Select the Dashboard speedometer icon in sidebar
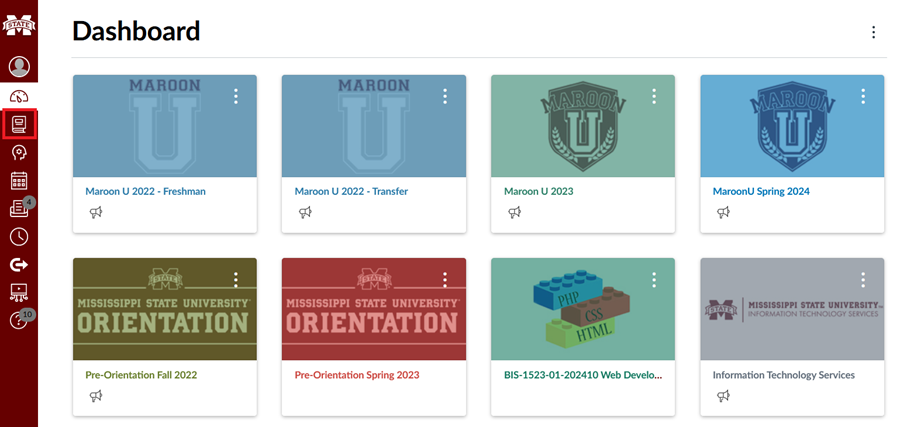The width and height of the screenshot is (900, 427). click(x=19, y=96)
